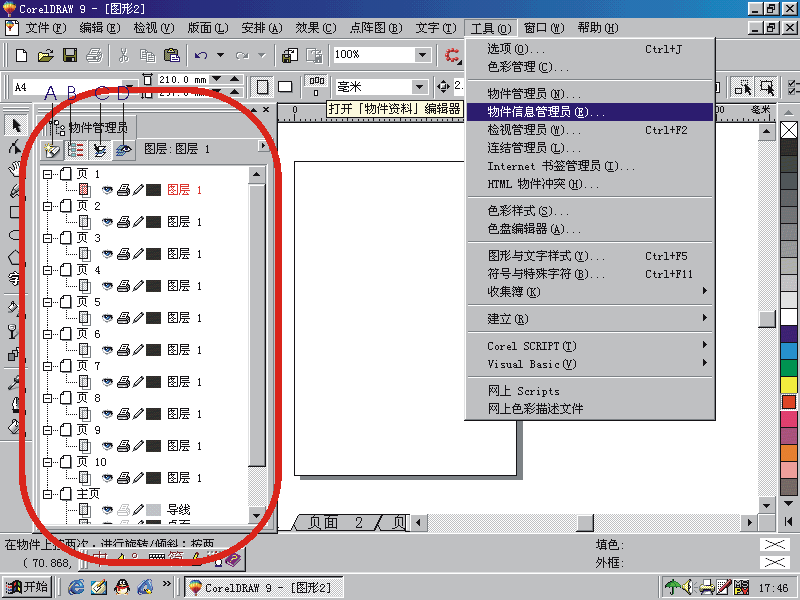Pick the green swatch in the palette
800x600 pixels.
click(x=789, y=368)
